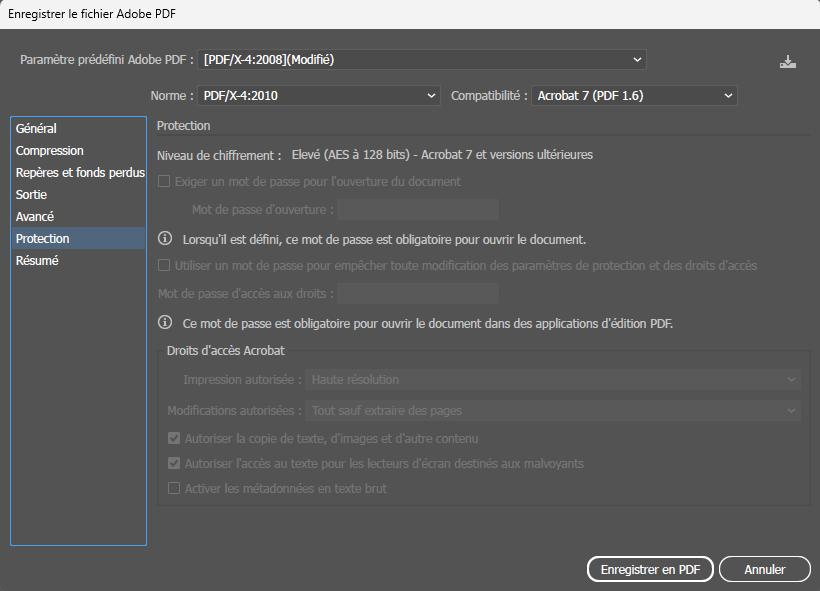
Task: Enable password for modifying protection settings
Action: [166, 266]
